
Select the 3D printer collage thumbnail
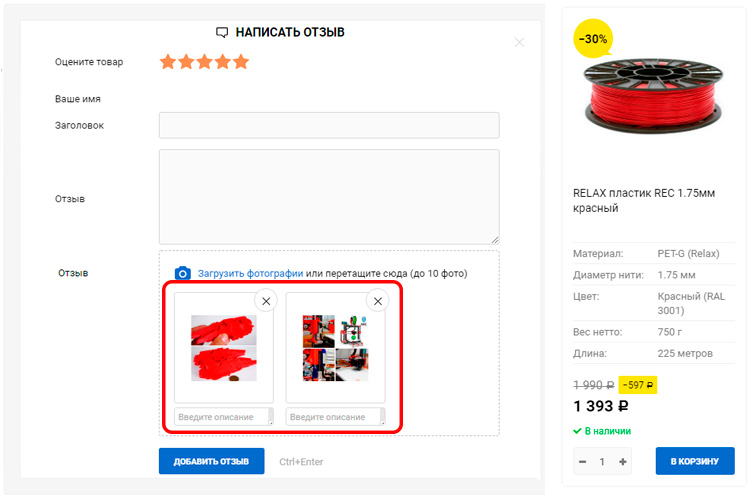pos(336,348)
